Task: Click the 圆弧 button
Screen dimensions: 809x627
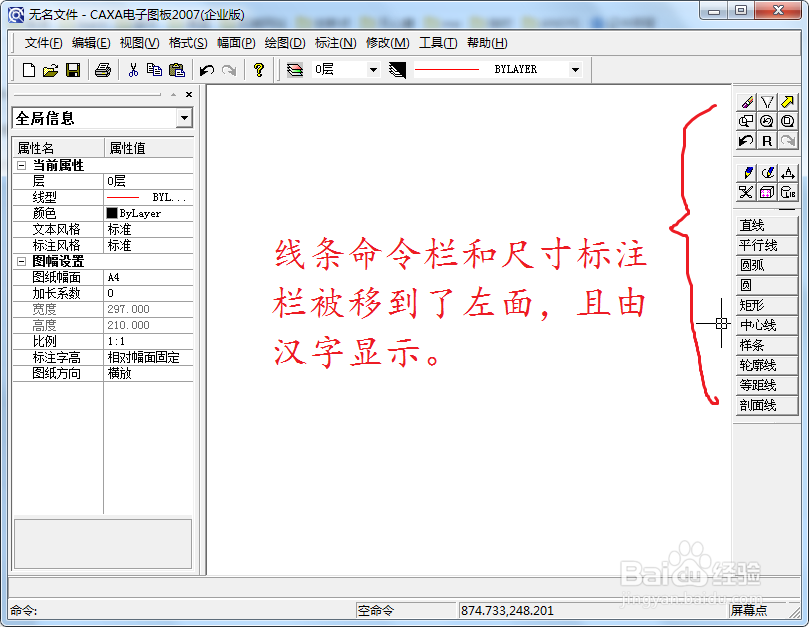Action: [x=767, y=266]
